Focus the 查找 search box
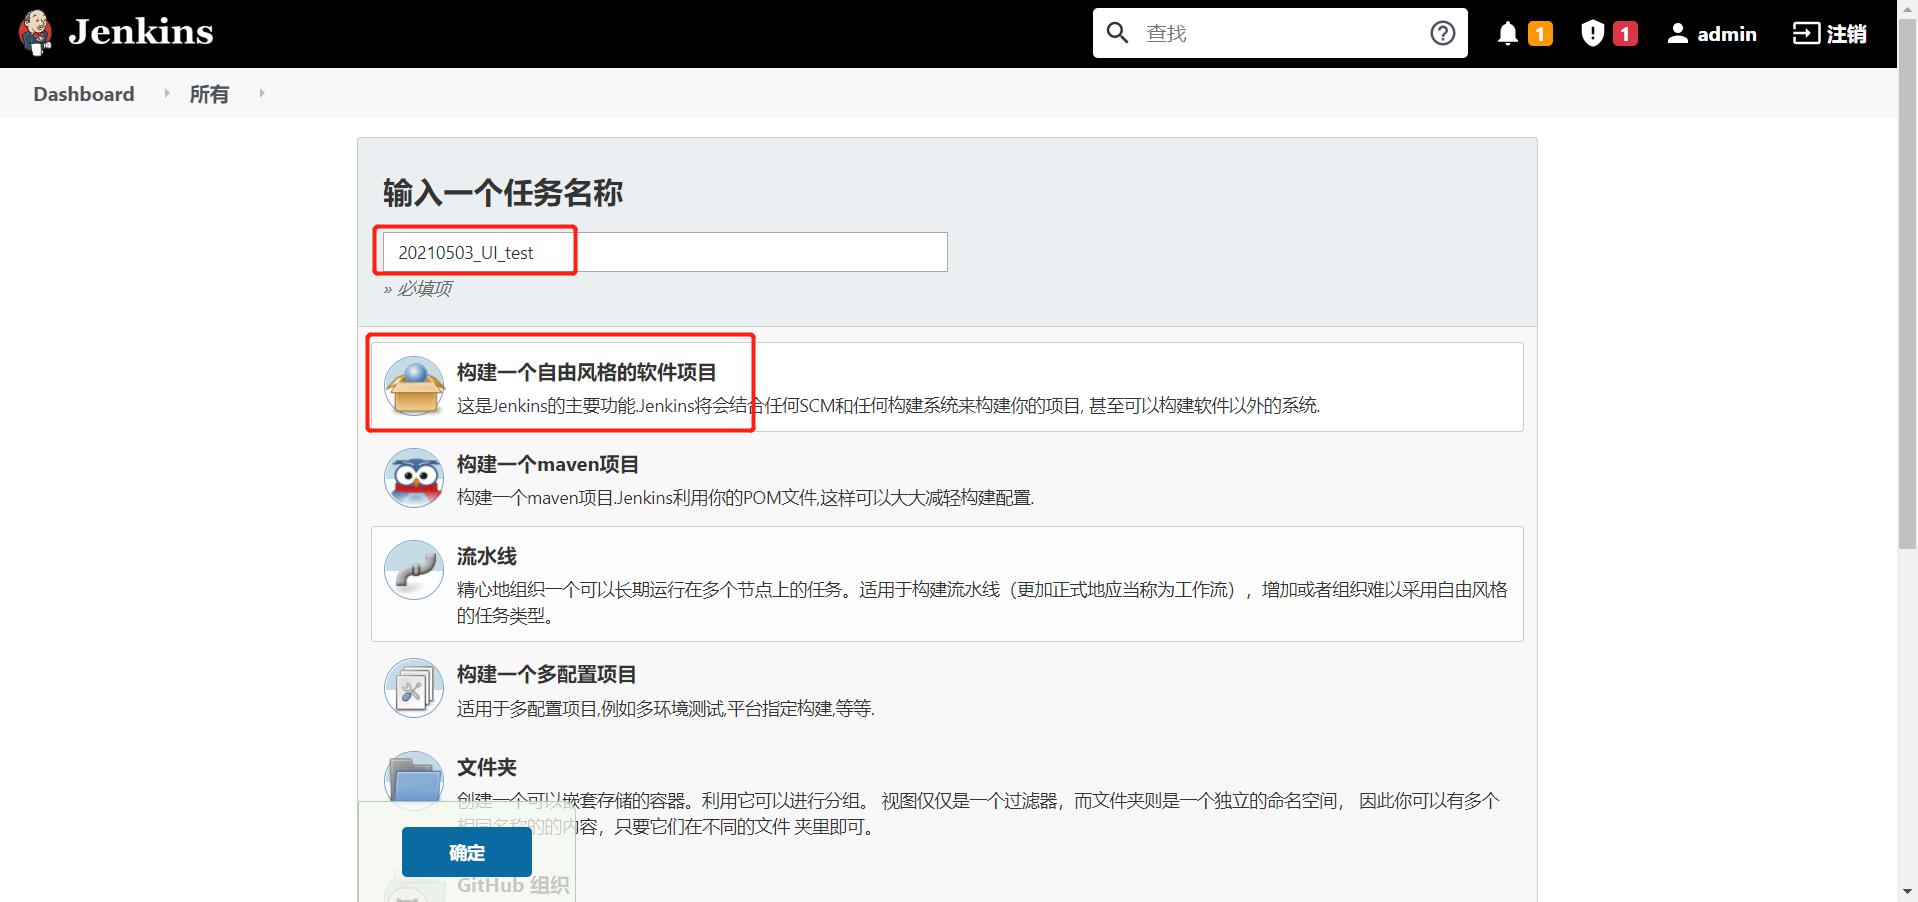This screenshot has height=902, width=1918. click(x=1280, y=33)
